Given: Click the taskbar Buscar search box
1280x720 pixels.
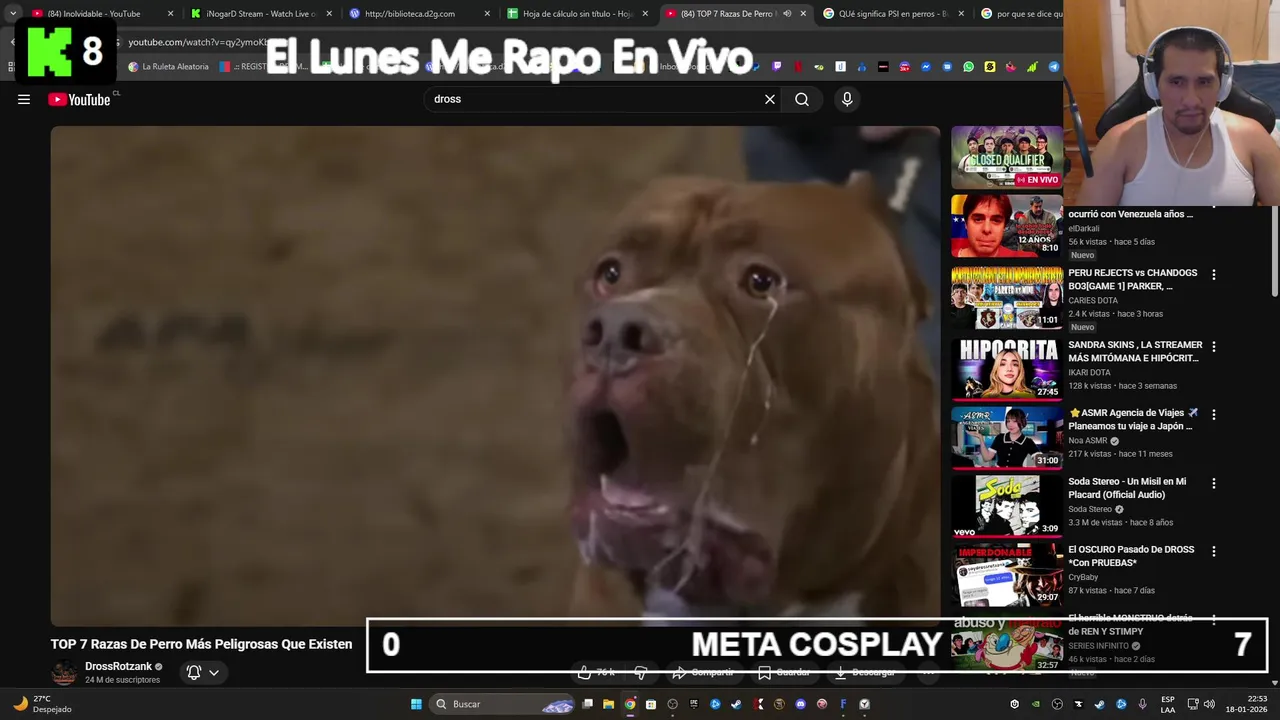Looking at the screenshot, I should (x=504, y=704).
